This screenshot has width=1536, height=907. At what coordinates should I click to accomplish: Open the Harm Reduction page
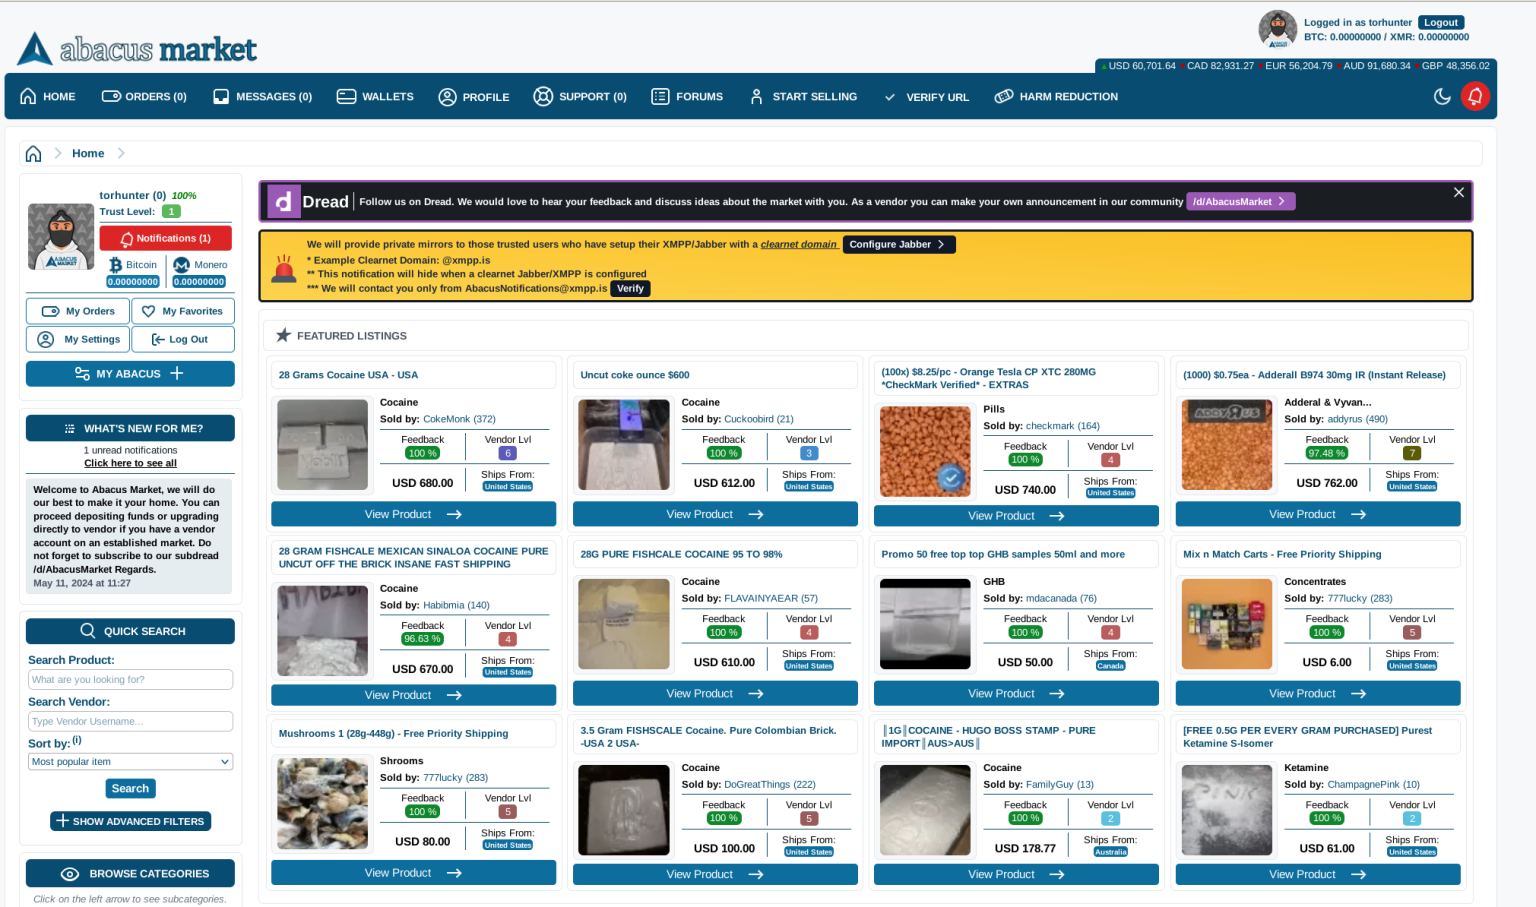pyautogui.click(x=1056, y=96)
